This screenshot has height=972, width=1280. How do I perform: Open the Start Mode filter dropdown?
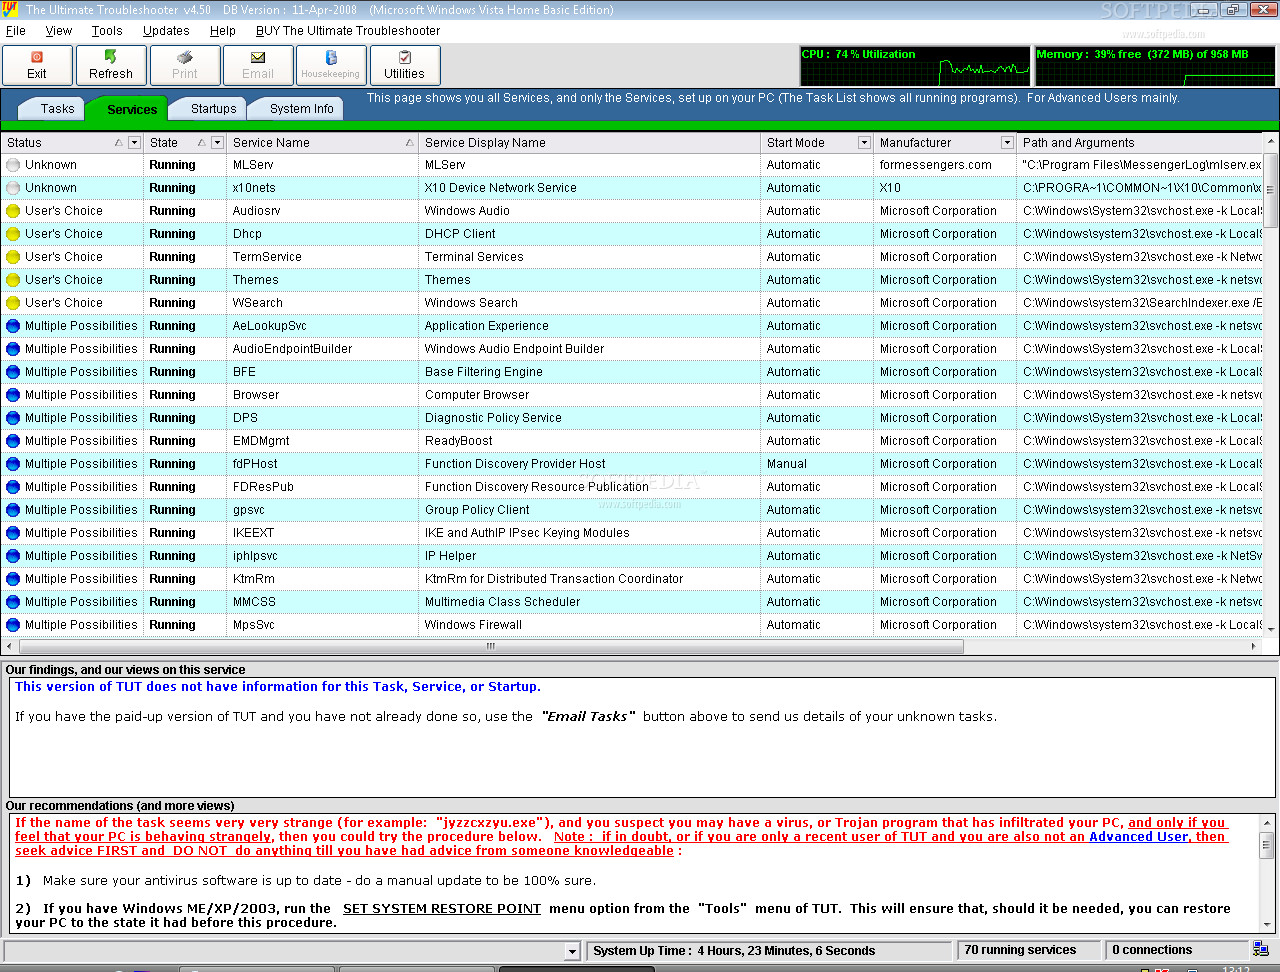point(864,143)
